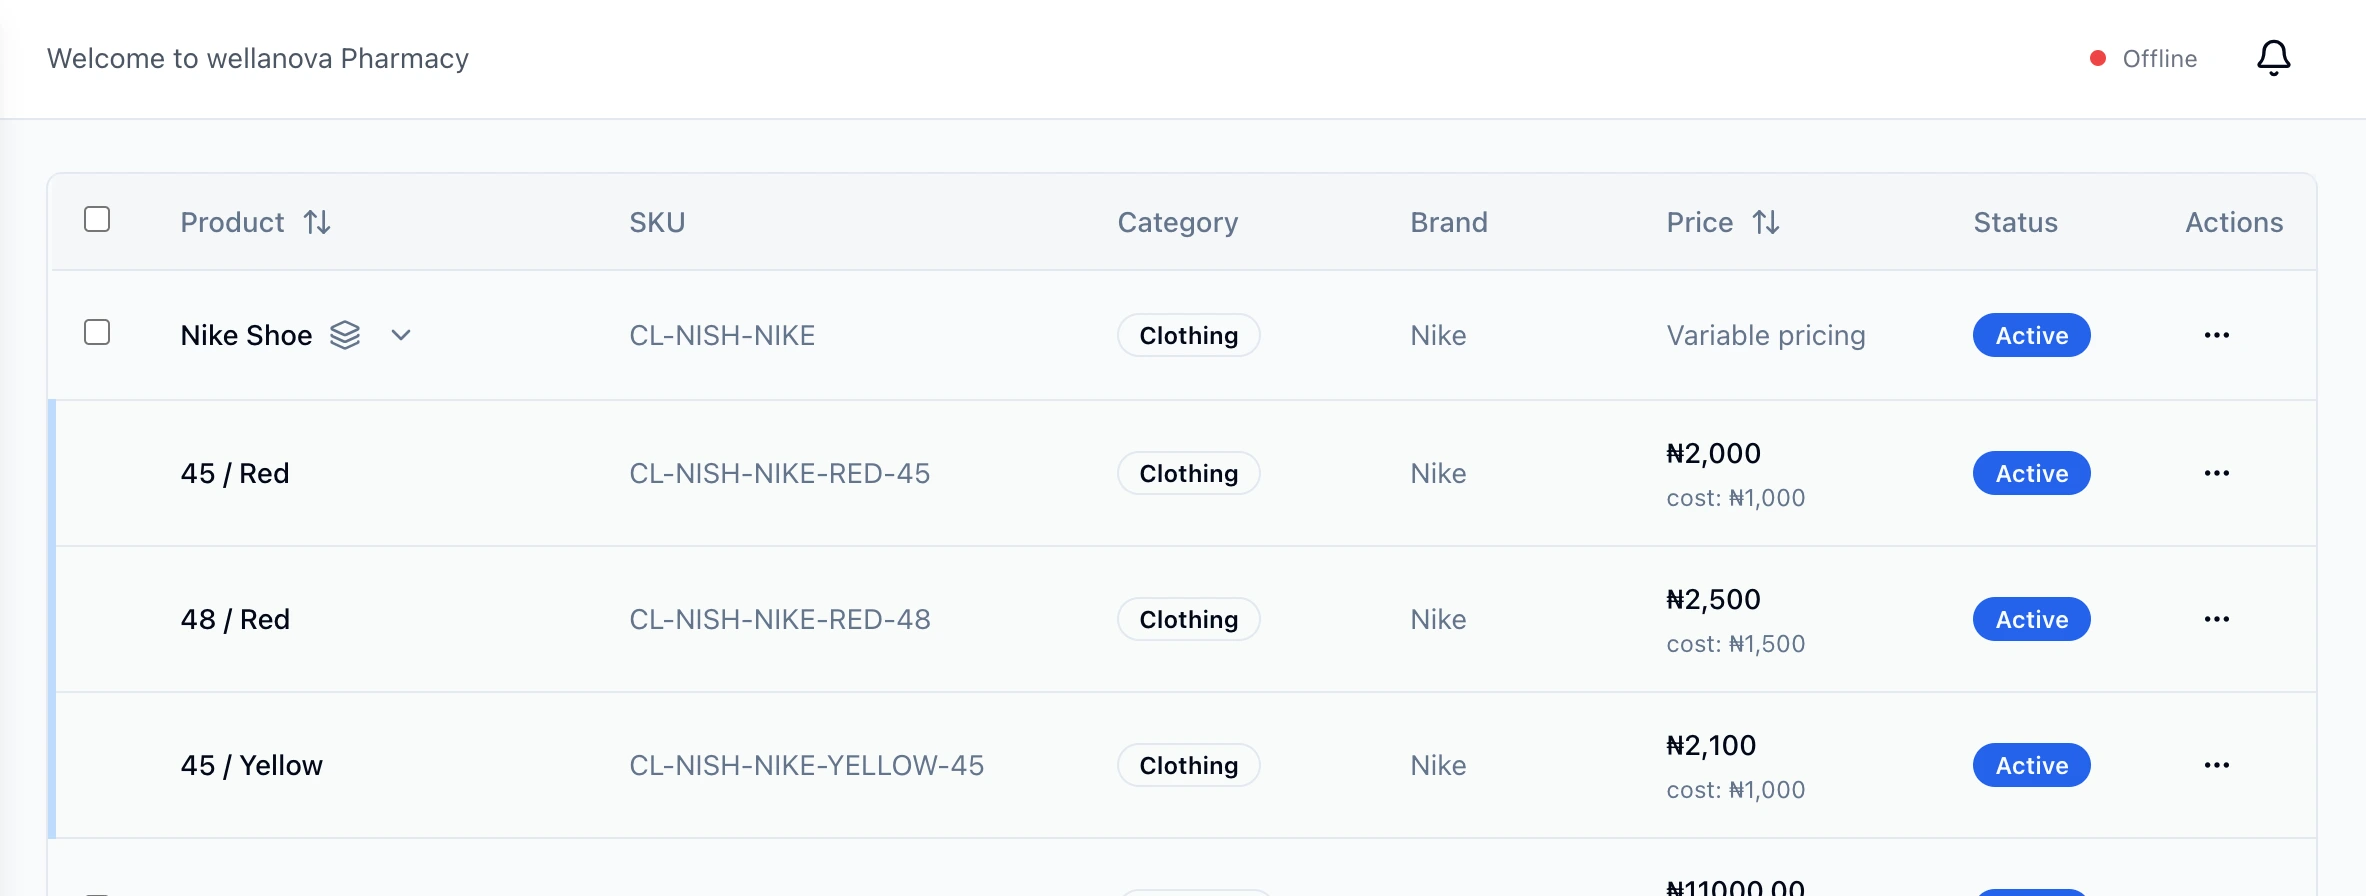Click the Clothing category badge for Nike Shoe
Image resolution: width=2366 pixels, height=896 pixels.
[1188, 335]
